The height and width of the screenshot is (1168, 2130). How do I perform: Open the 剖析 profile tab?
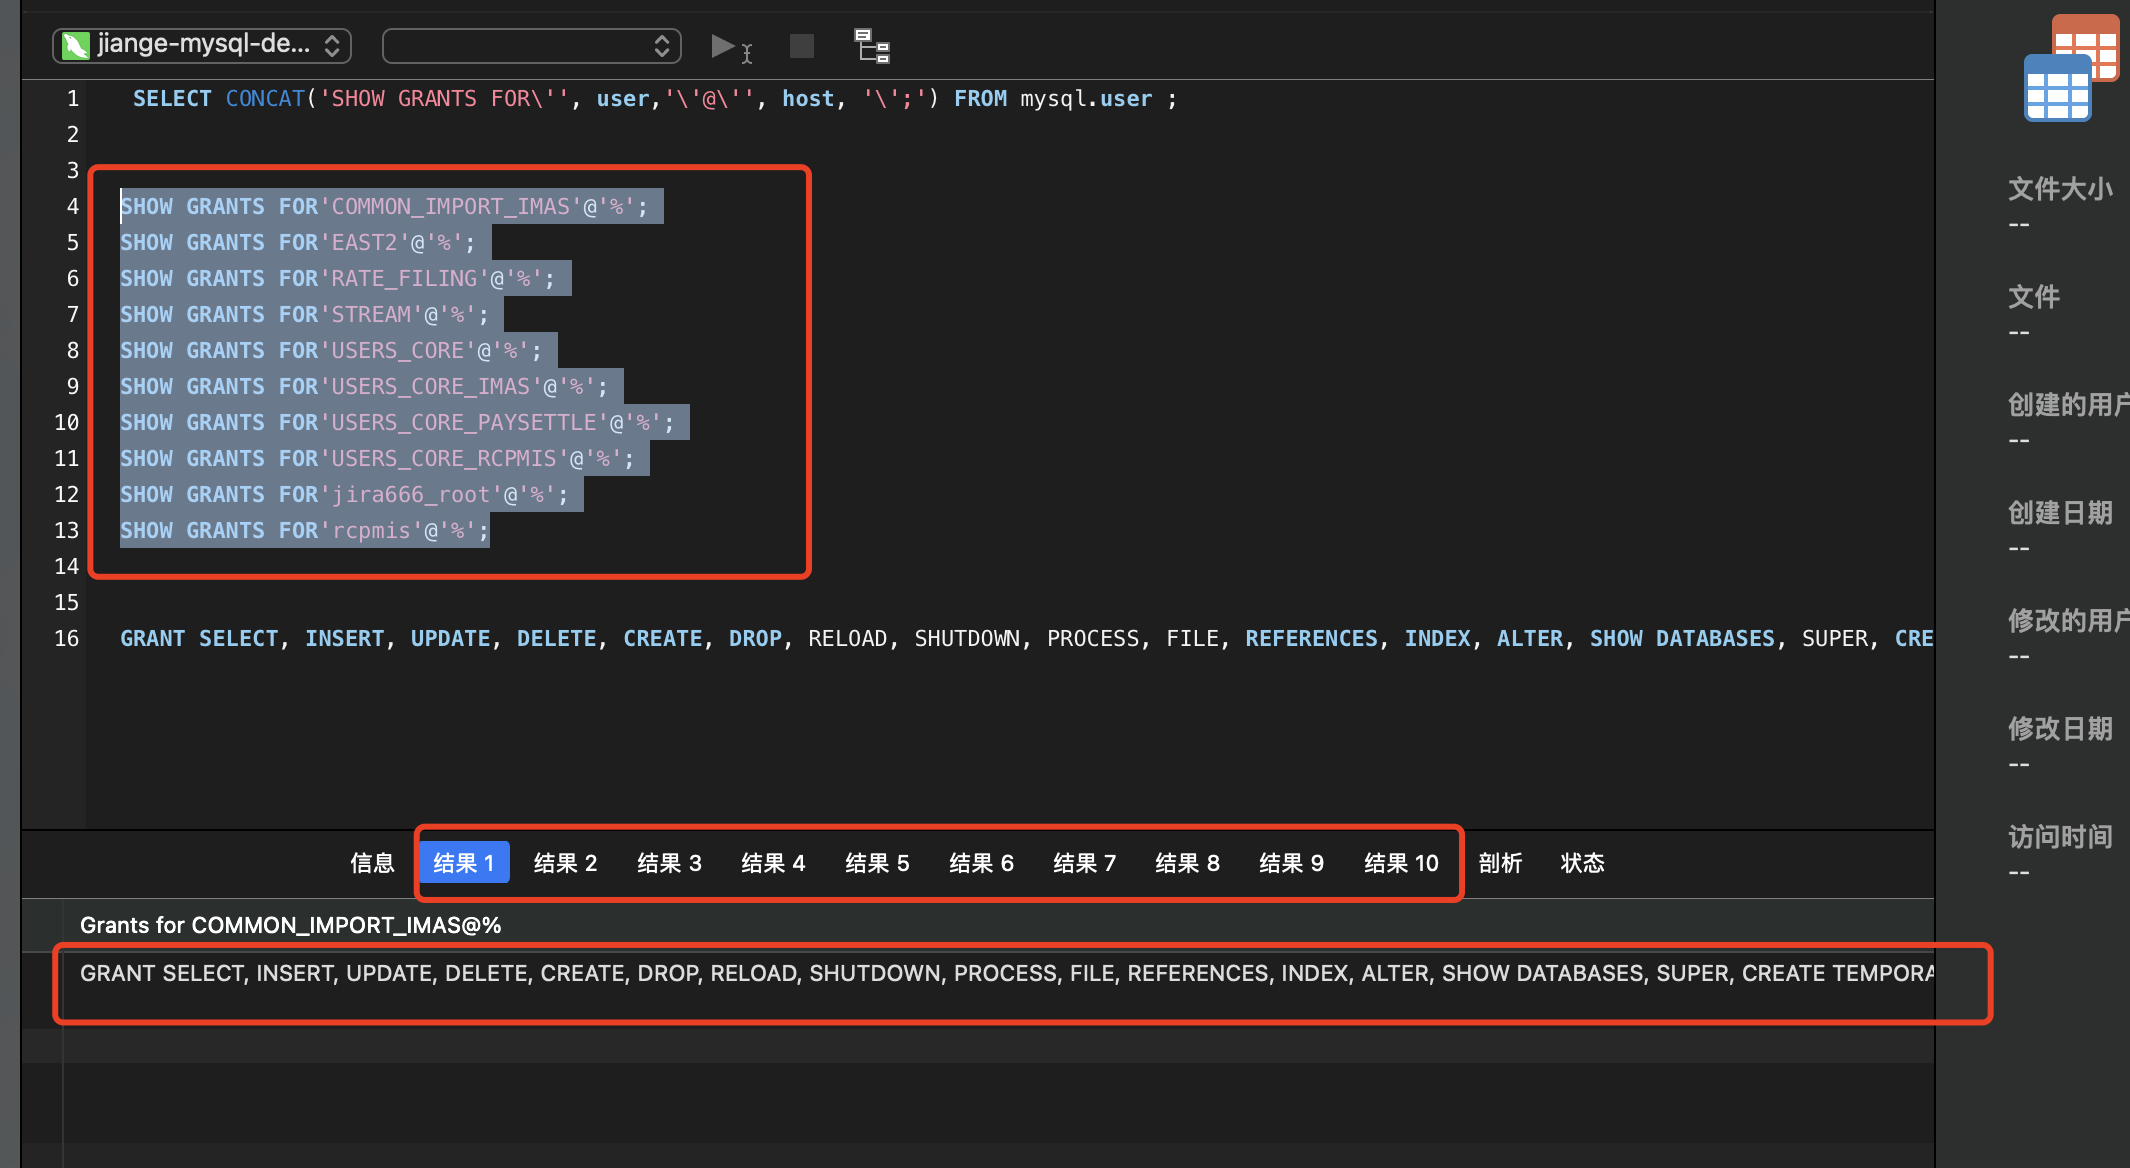click(x=1500, y=863)
